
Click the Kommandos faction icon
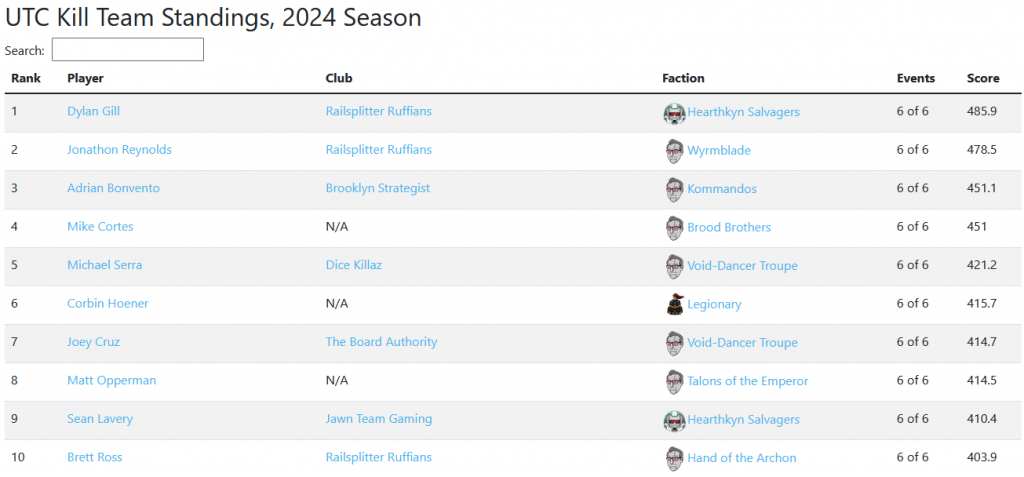pyautogui.click(x=674, y=189)
